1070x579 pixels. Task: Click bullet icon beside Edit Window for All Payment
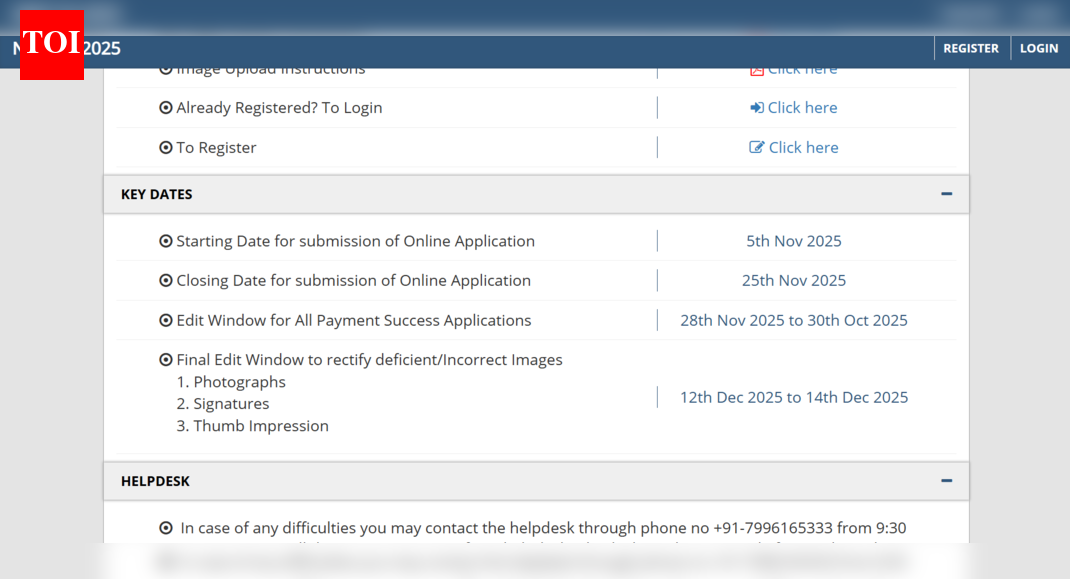tap(166, 320)
